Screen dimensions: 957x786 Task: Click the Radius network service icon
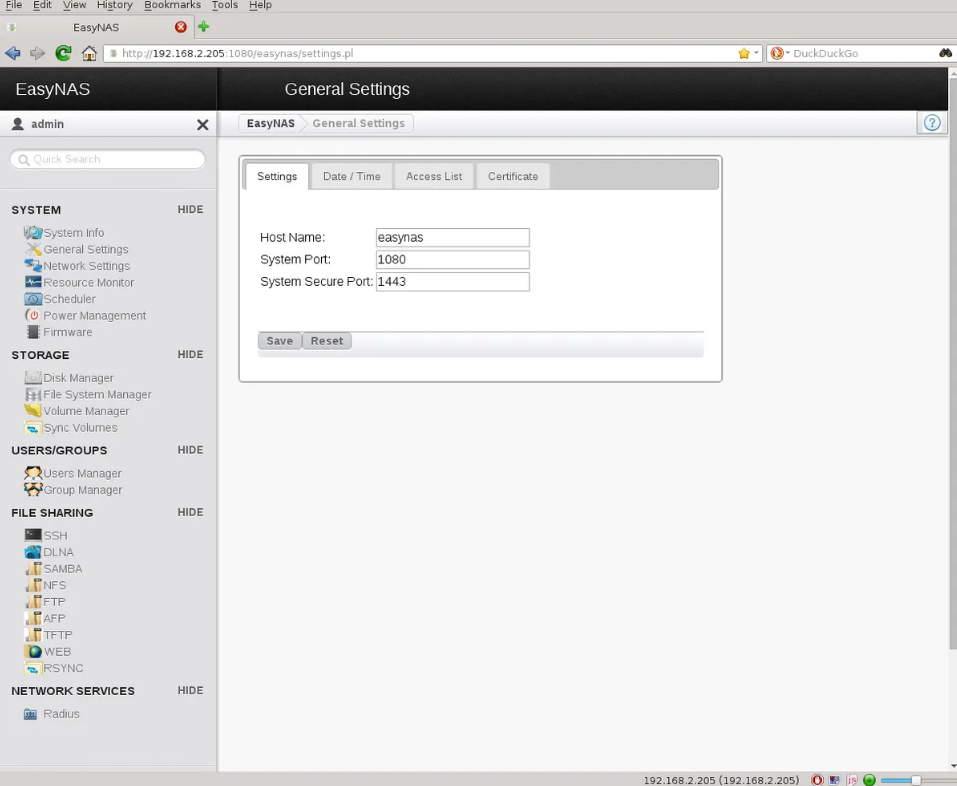[31, 714]
